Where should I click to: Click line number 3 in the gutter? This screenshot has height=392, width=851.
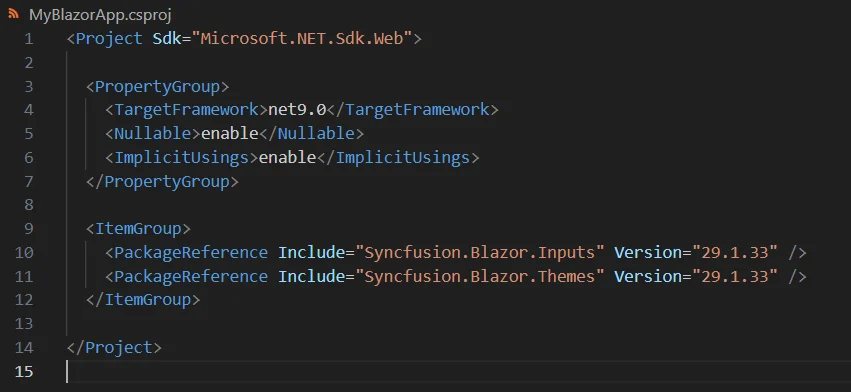28,86
